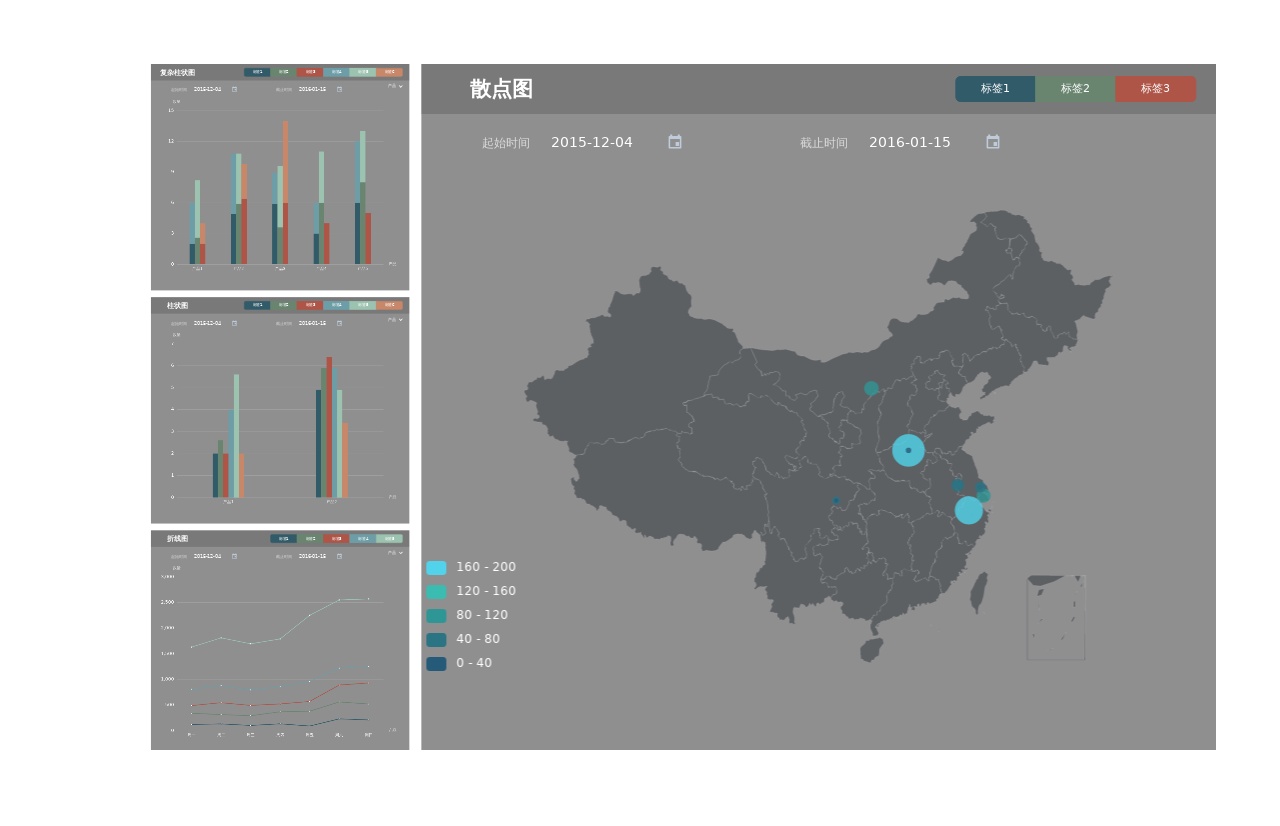
Task: Click start date calendar icon in 复杂柱状图 panel
Action: [x=234, y=89]
